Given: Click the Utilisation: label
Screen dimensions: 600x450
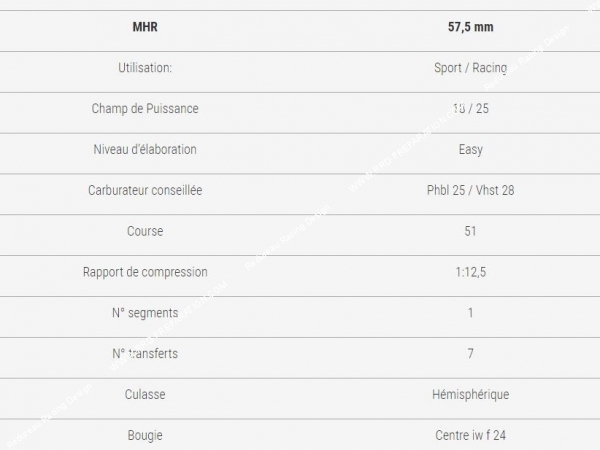Looking at the screenshot, I should click(145, 68).
